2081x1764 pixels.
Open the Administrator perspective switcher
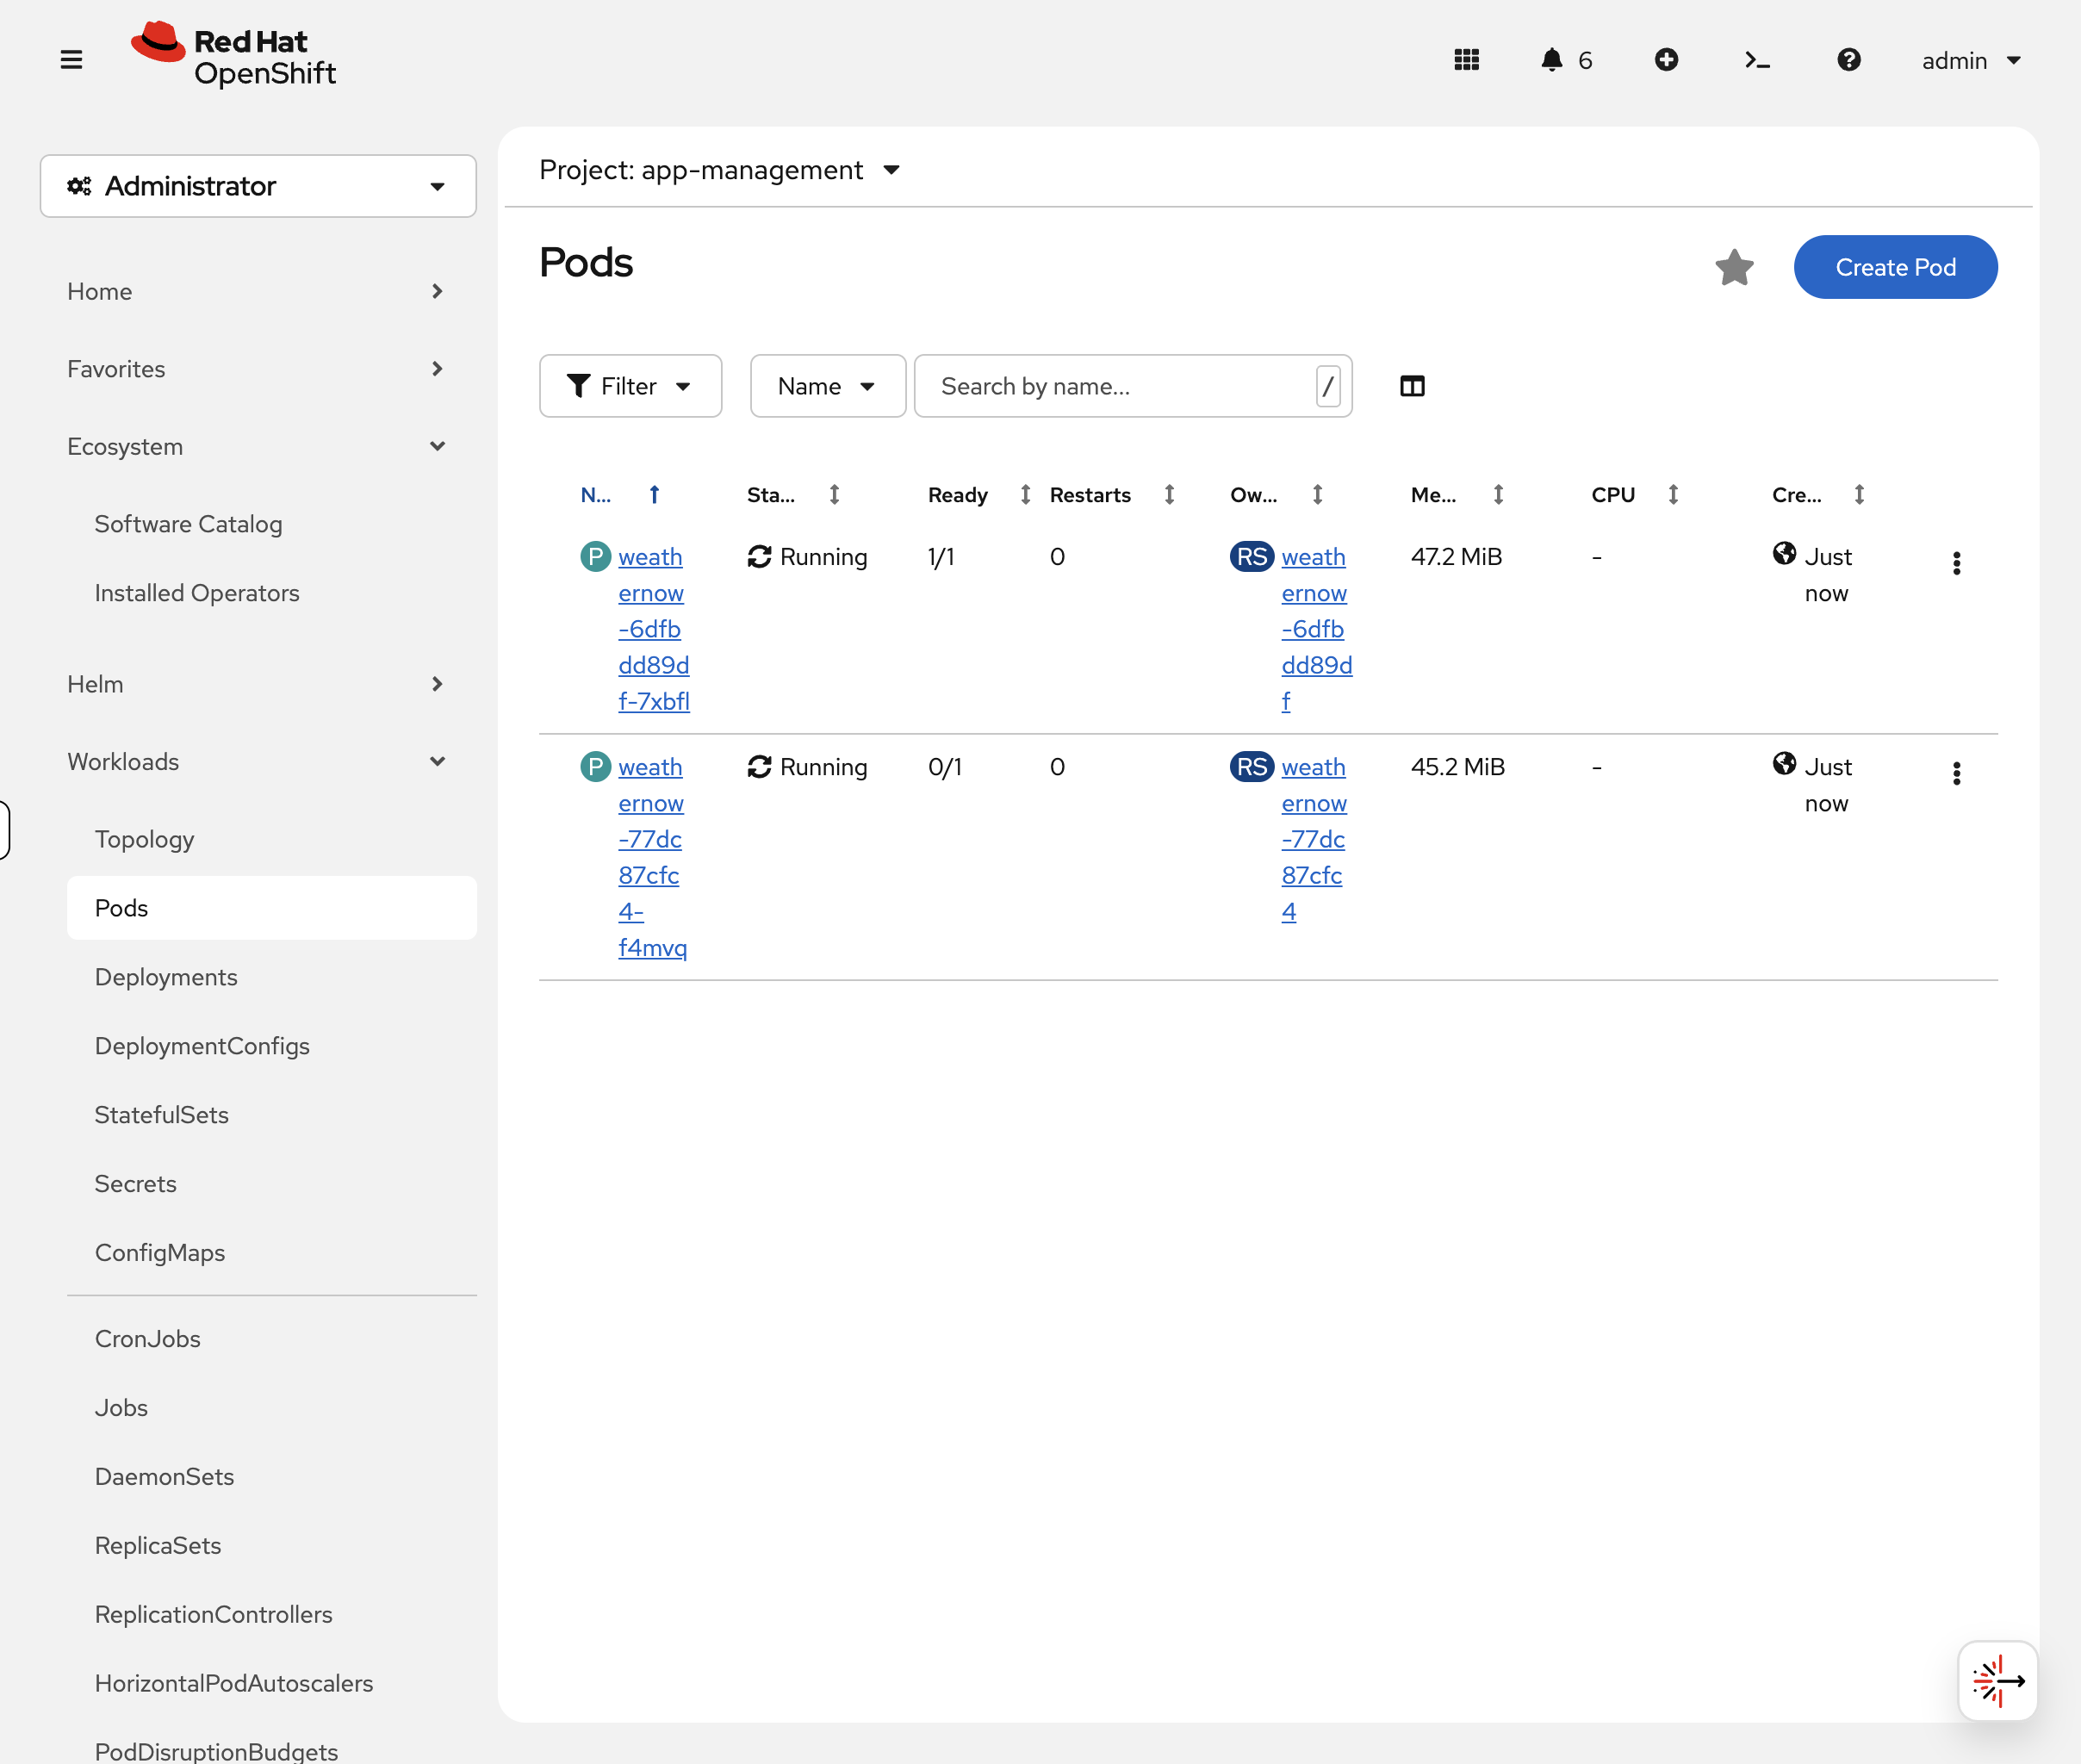pyautogui.click(x=258, y=186)
